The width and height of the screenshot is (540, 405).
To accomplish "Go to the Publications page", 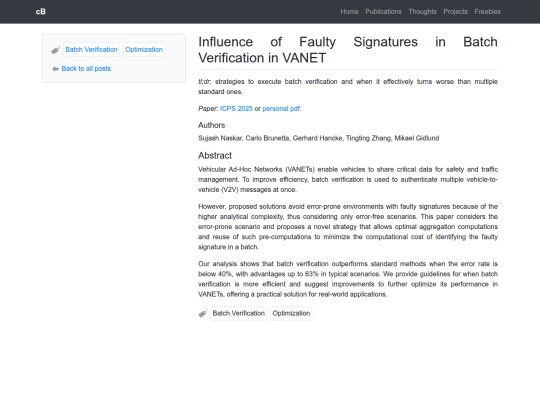I will click(383, 12).
